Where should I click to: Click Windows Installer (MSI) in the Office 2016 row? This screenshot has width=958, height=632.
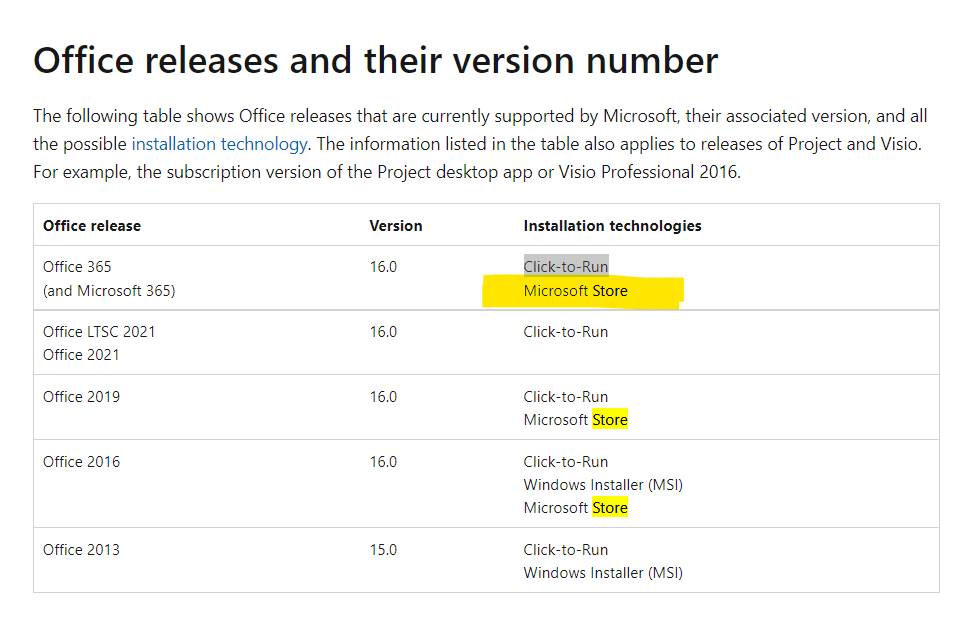pyautogui.click(x=603, y=485)
